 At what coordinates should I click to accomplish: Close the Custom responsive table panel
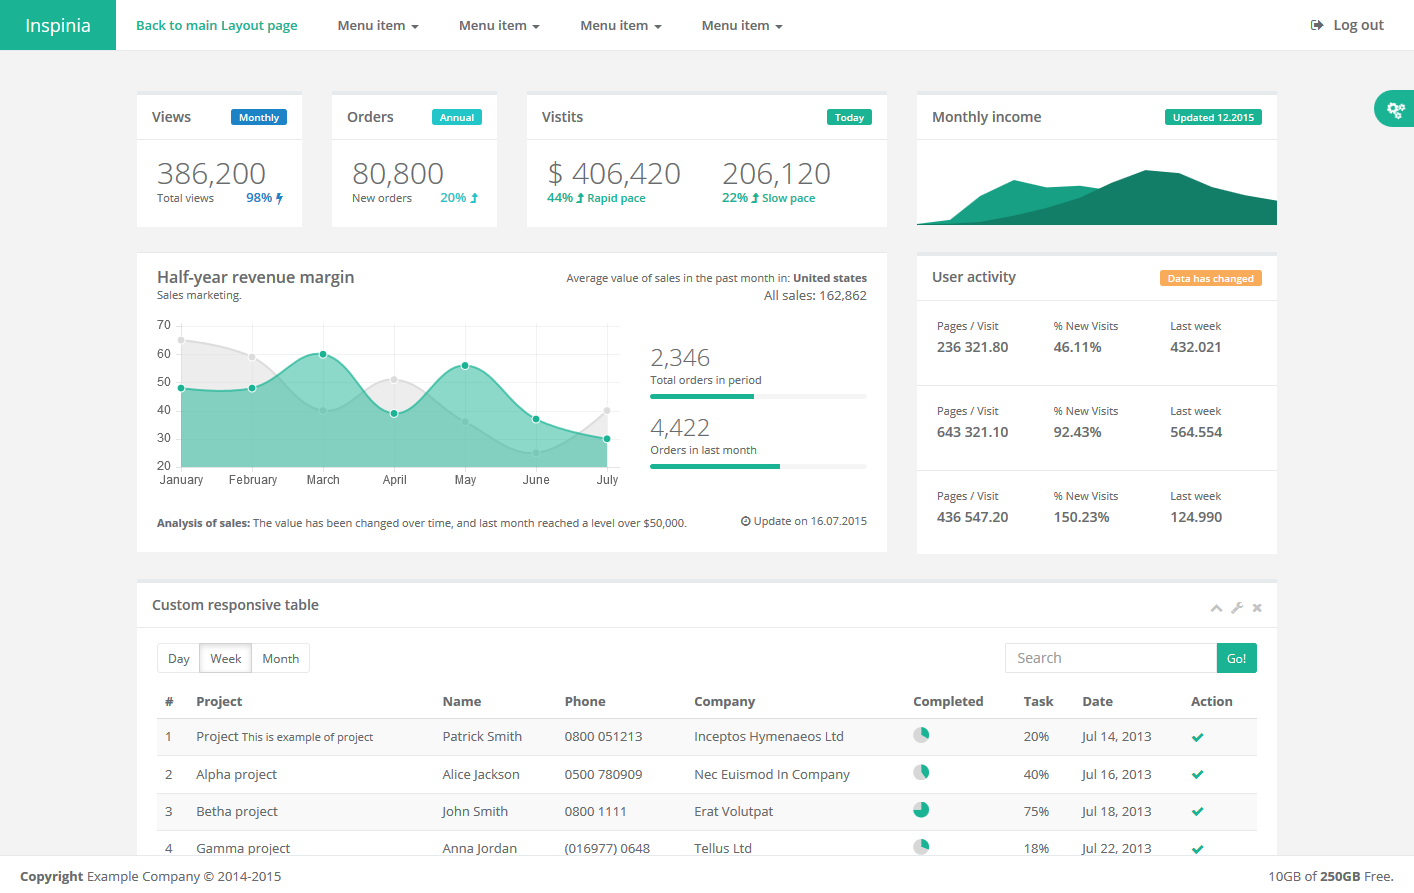(1257, 607)
